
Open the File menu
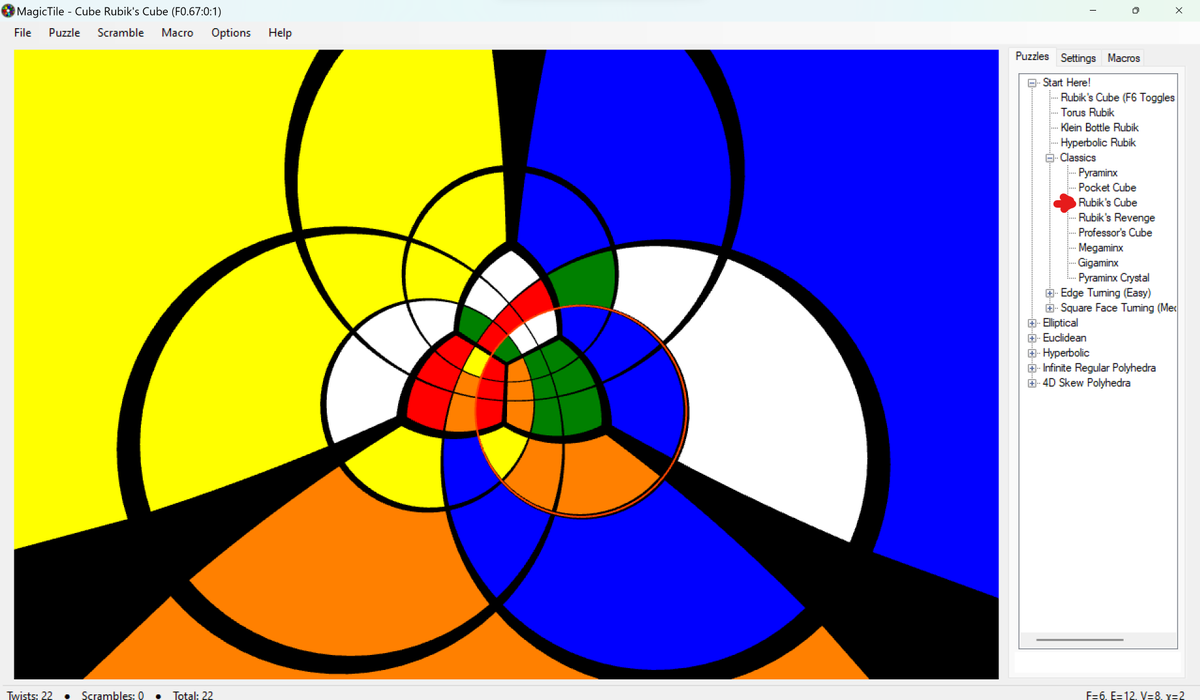[x=23, y=33]
